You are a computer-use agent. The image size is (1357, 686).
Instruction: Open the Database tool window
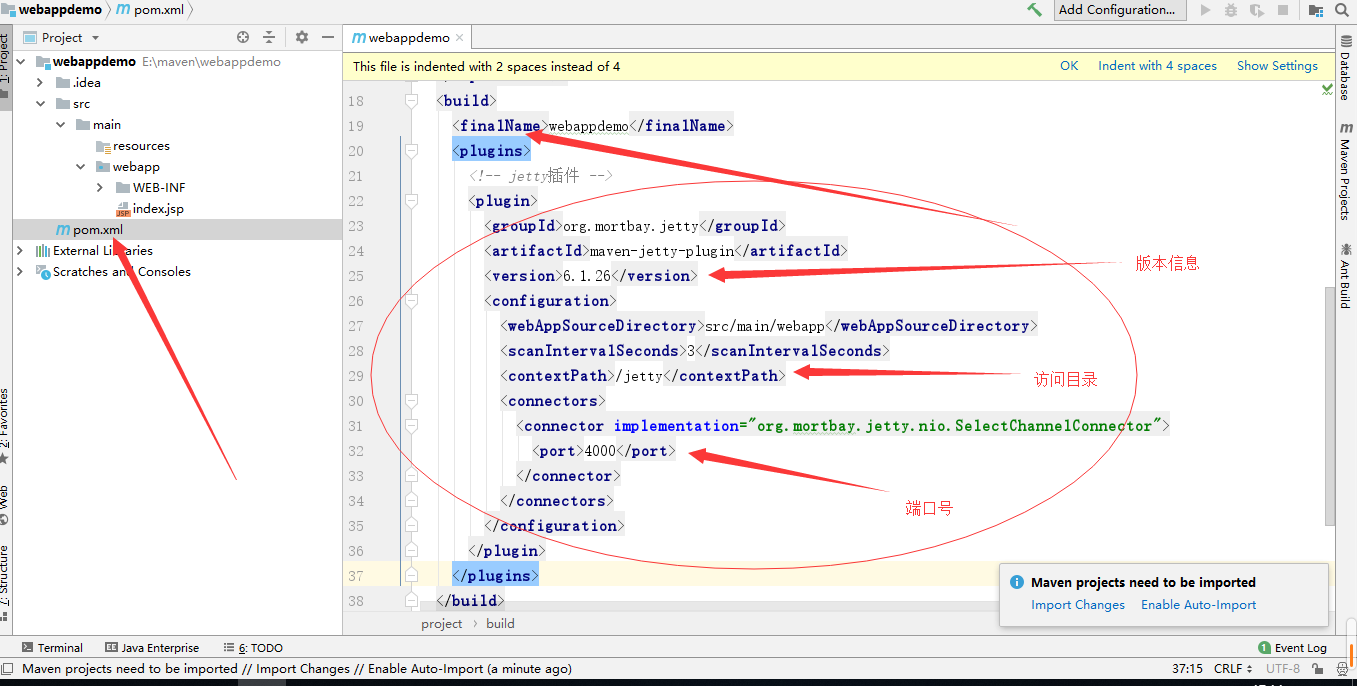(1346, 68)
